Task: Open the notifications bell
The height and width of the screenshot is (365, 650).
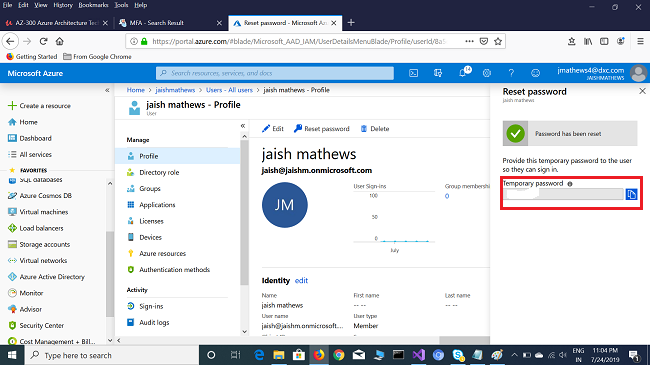Action: click(463, 73)
